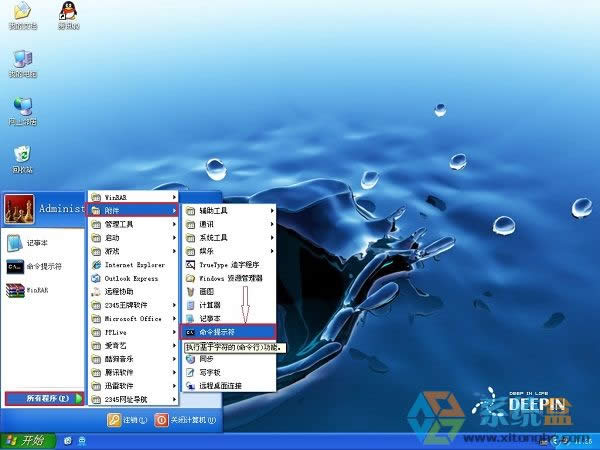600x450 pixels.
Task: Open the 我的文档 desktop icon
Action: click(21, 13)
